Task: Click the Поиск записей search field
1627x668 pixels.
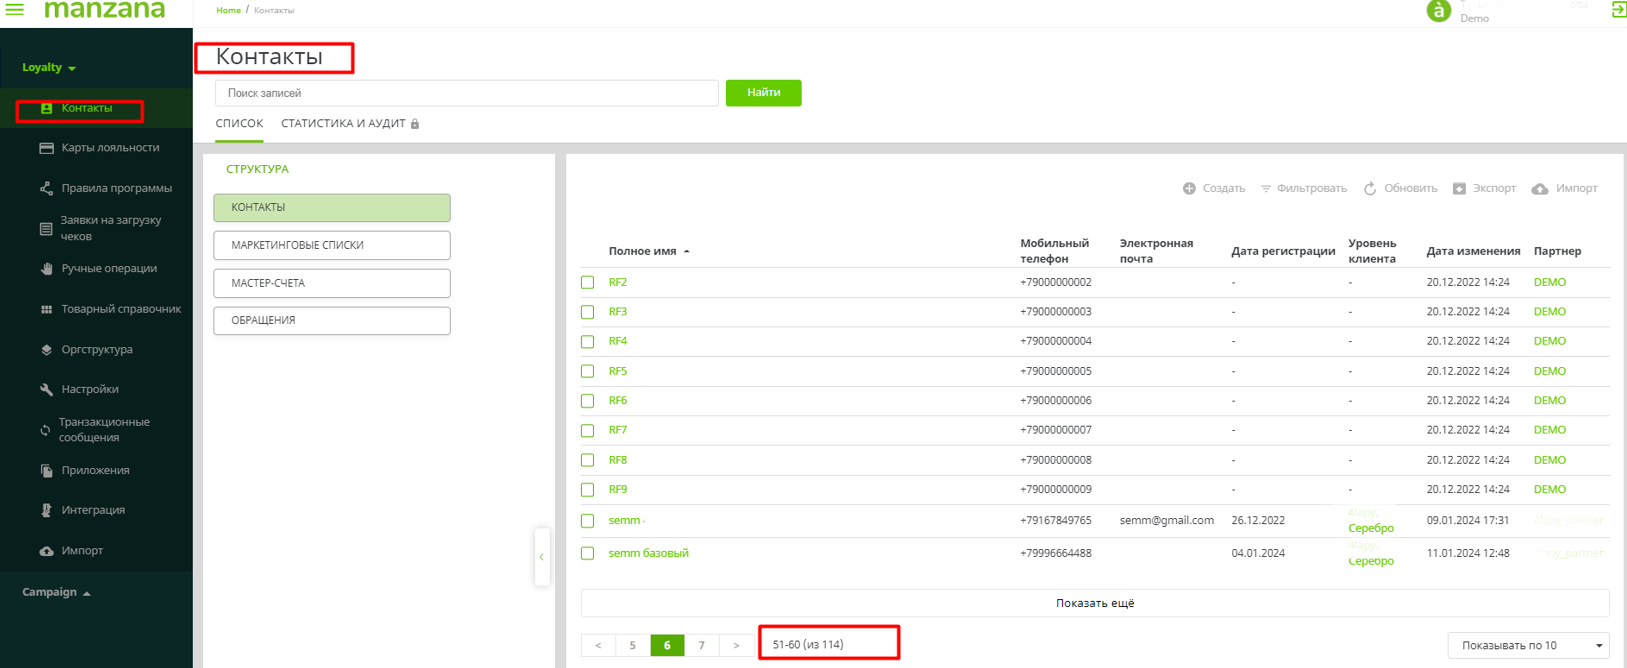Action: click(466, 93)
